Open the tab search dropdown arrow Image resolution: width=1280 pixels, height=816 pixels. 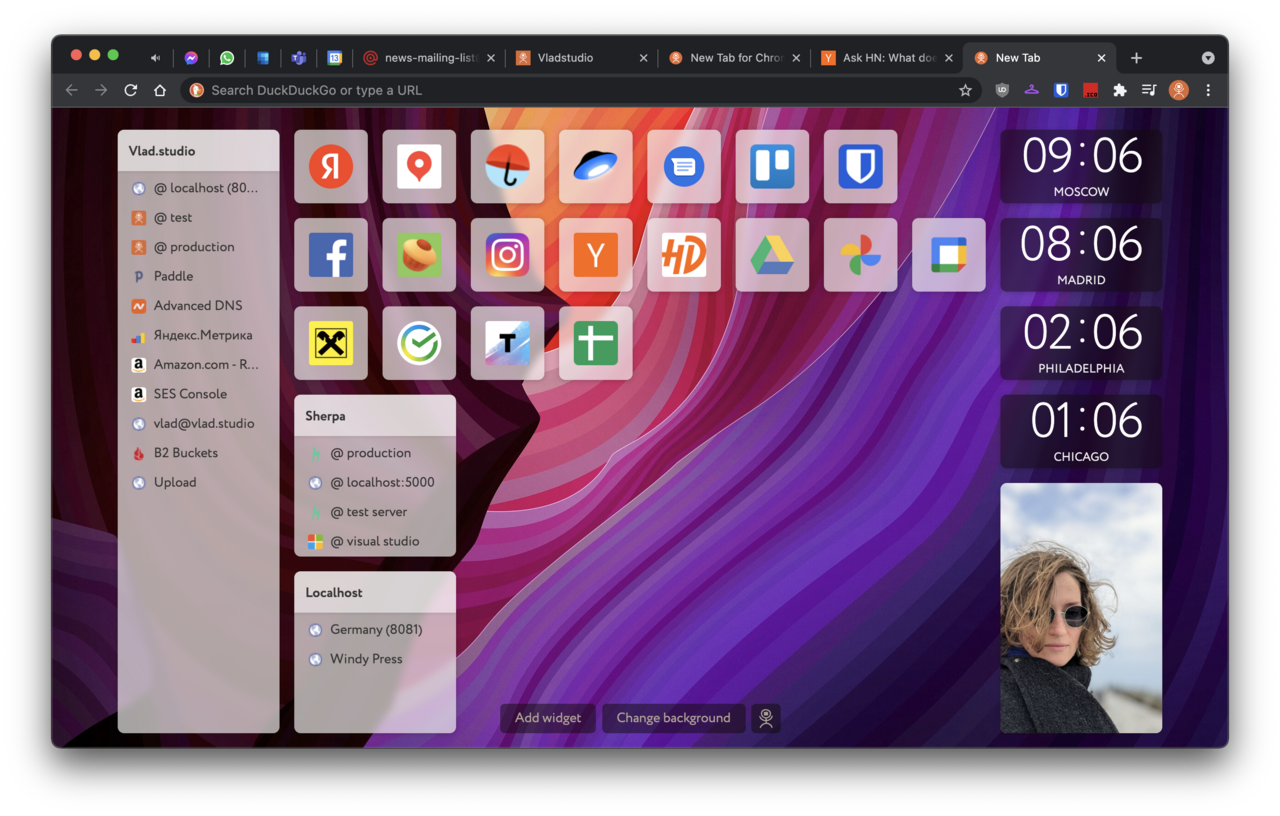[x=1208, y=58]
